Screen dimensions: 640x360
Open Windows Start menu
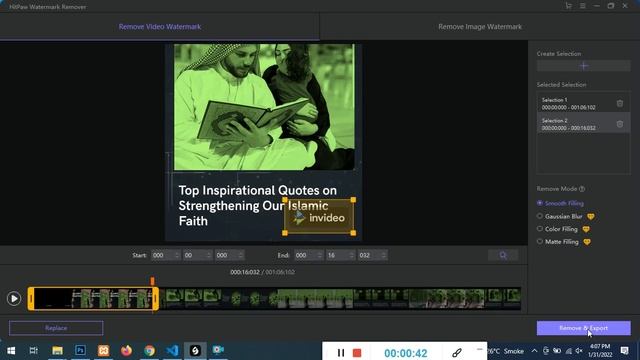point(11,351)
